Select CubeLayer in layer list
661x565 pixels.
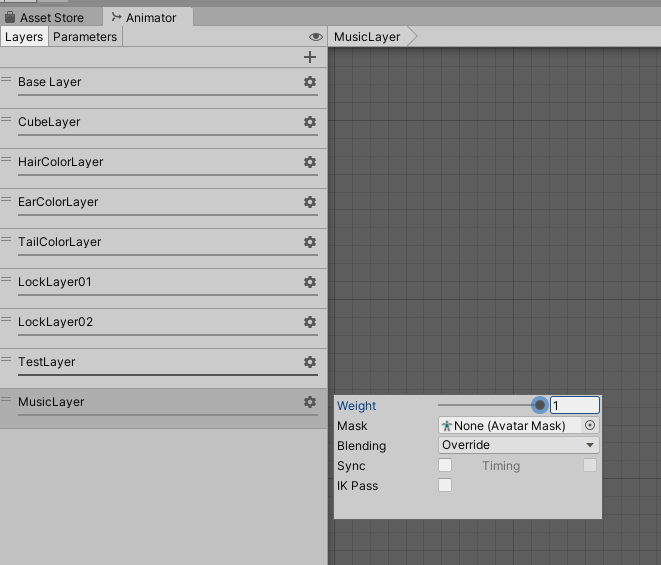tap(164, 128)
